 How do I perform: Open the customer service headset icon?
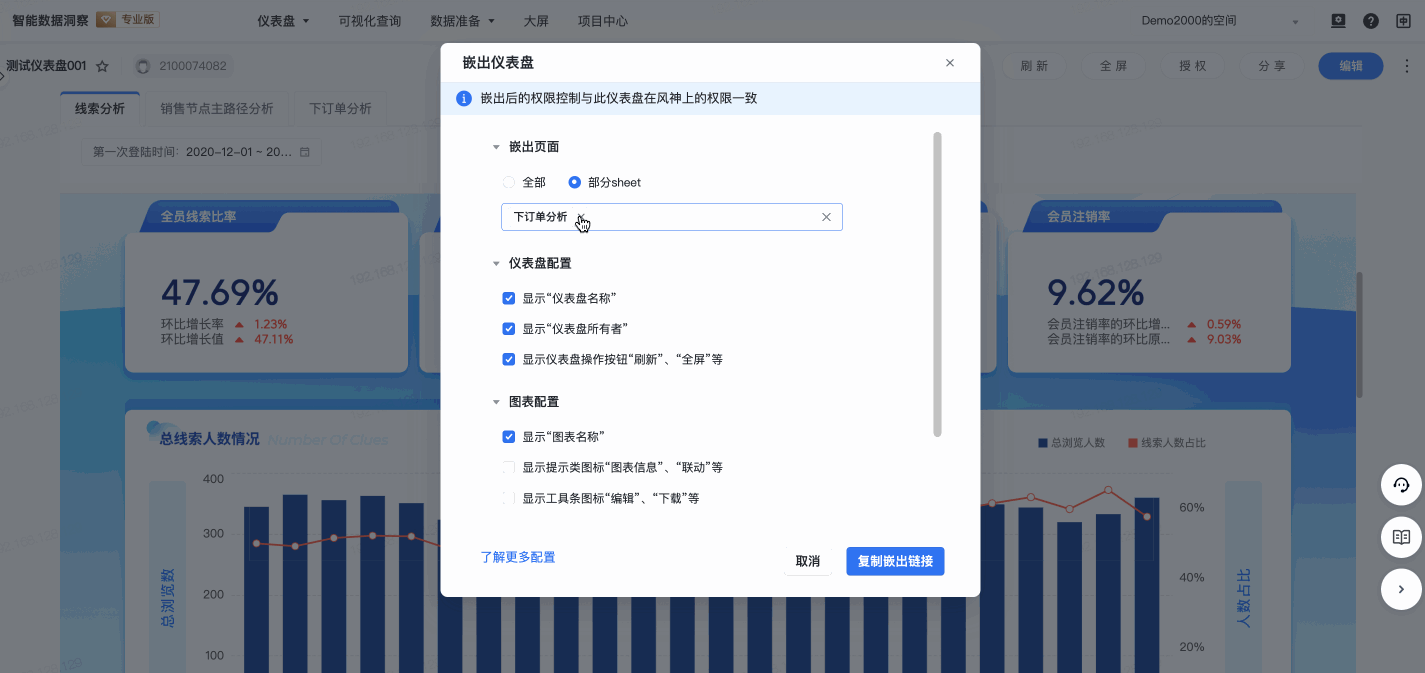click(1401, 485)
